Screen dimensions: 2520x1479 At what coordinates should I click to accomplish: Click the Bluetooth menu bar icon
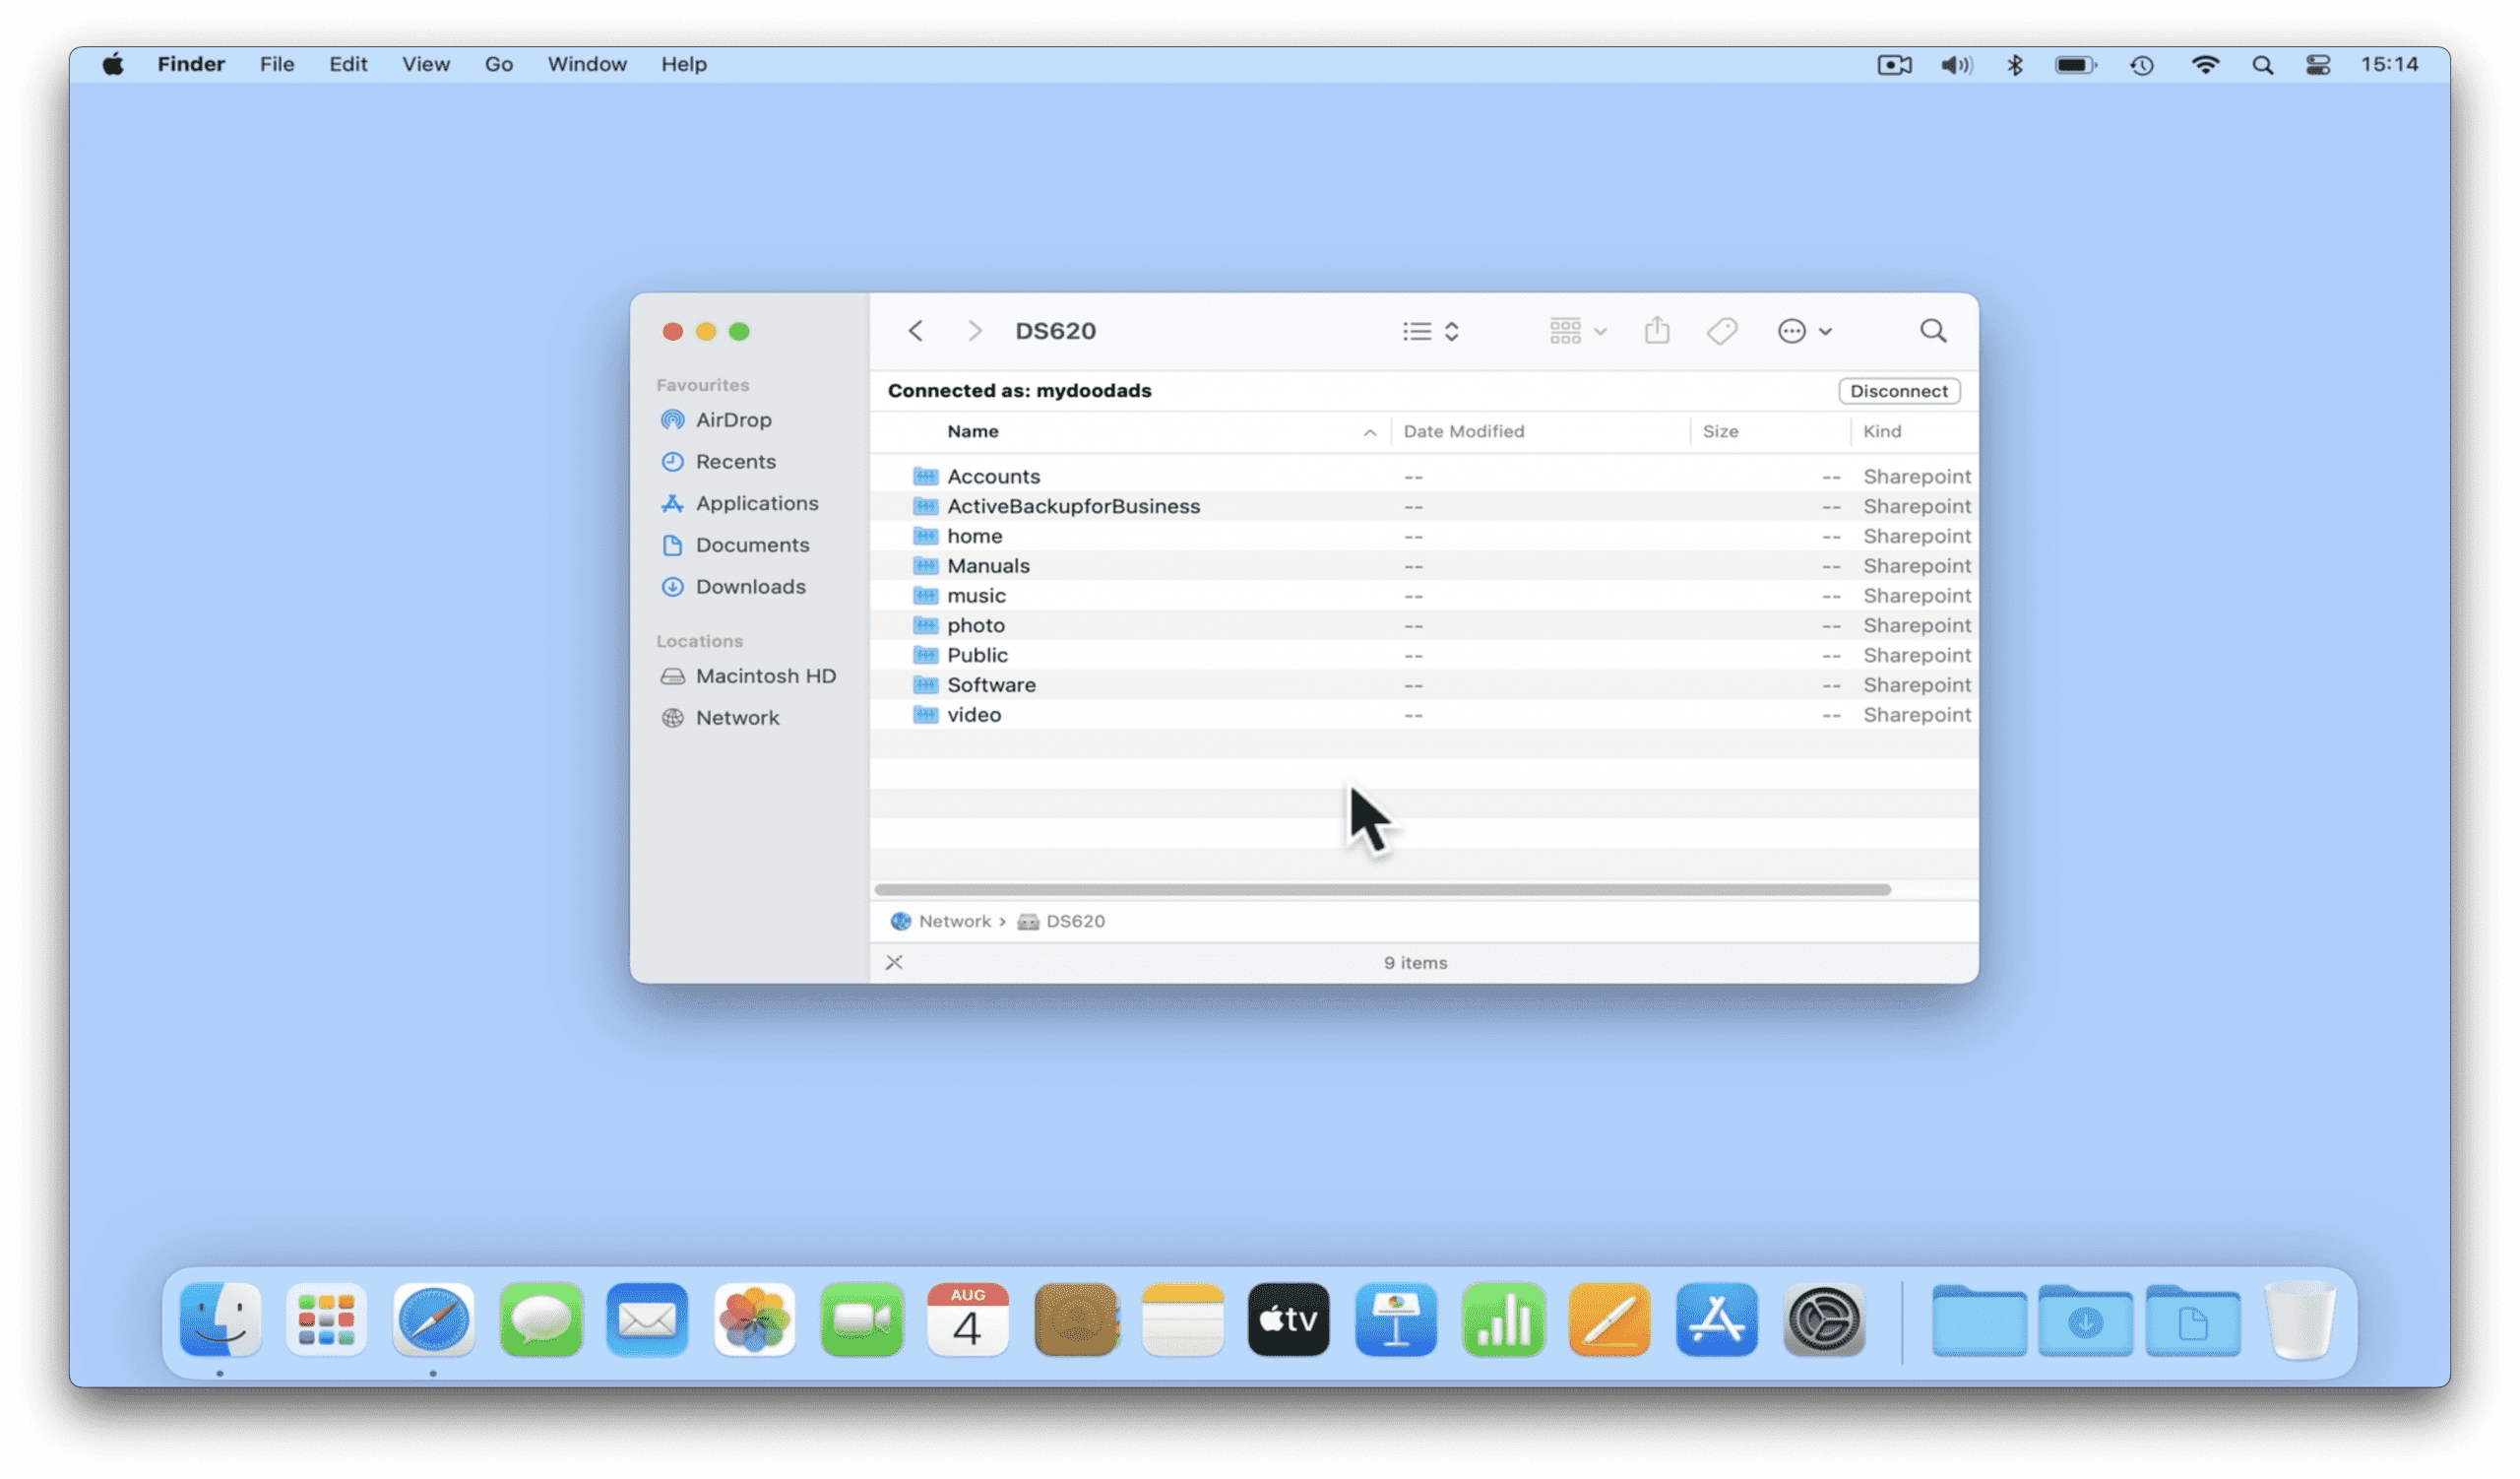pyautogui.click(x=2015, y=65)
